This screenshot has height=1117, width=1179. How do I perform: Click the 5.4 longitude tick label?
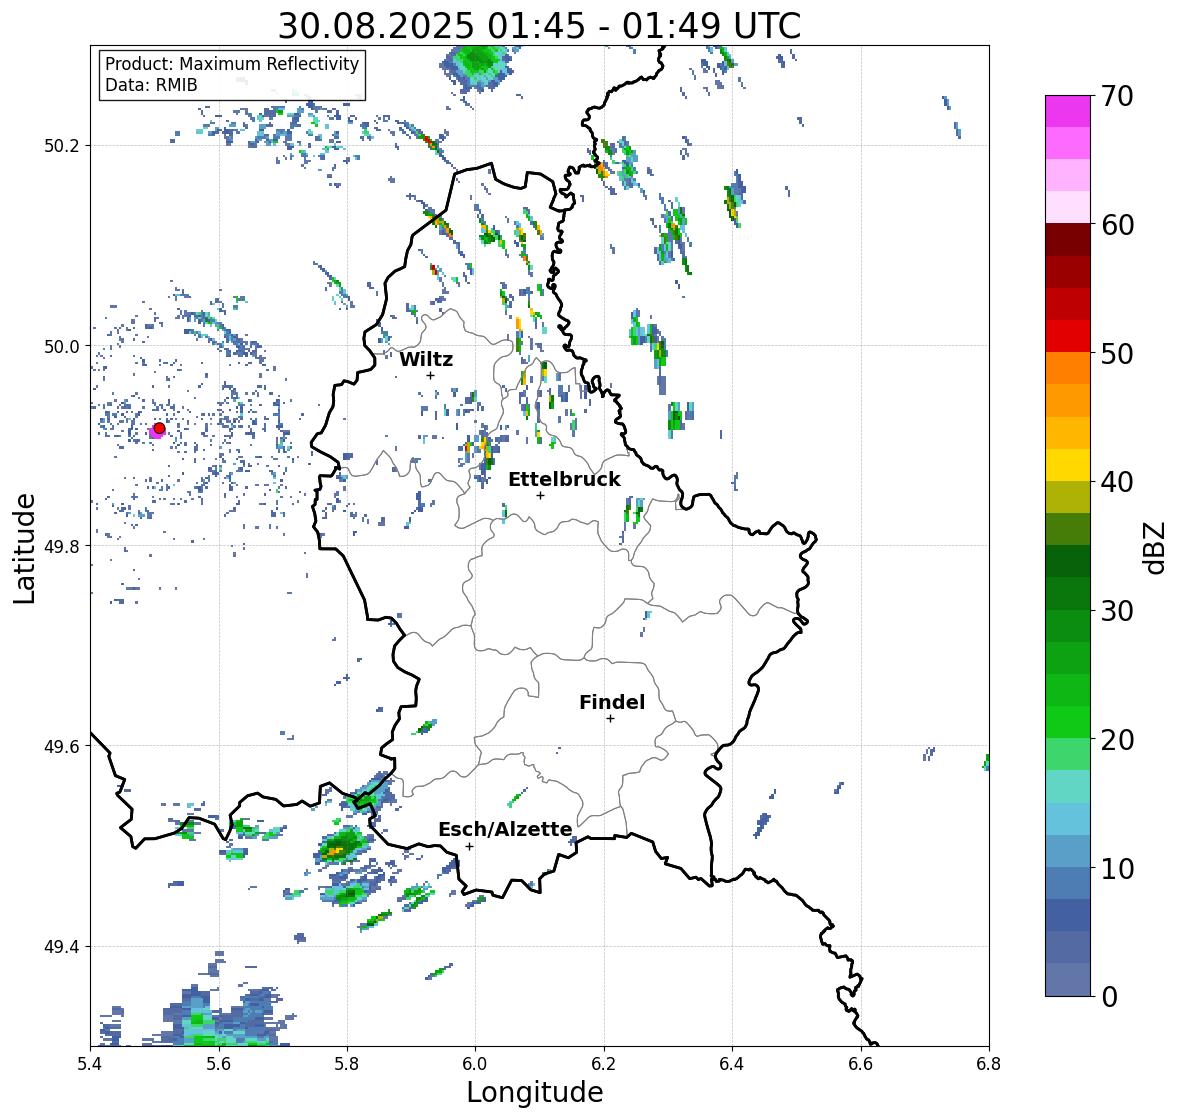[x=90, y=1064]
